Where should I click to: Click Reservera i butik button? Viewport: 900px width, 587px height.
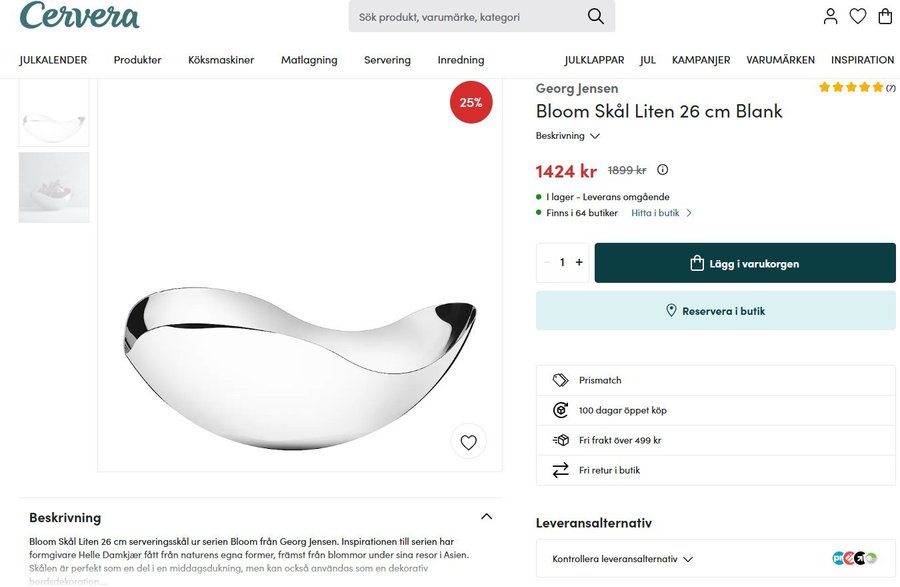715,311
